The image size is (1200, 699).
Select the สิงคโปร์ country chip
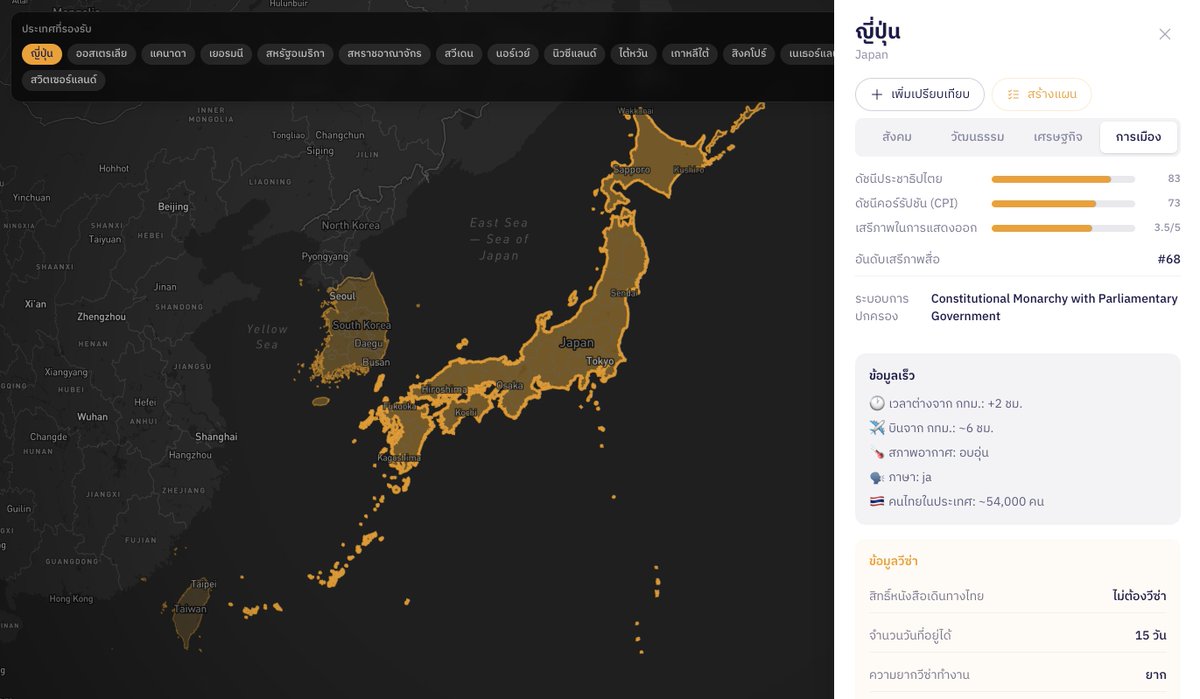tap(748, 54)
